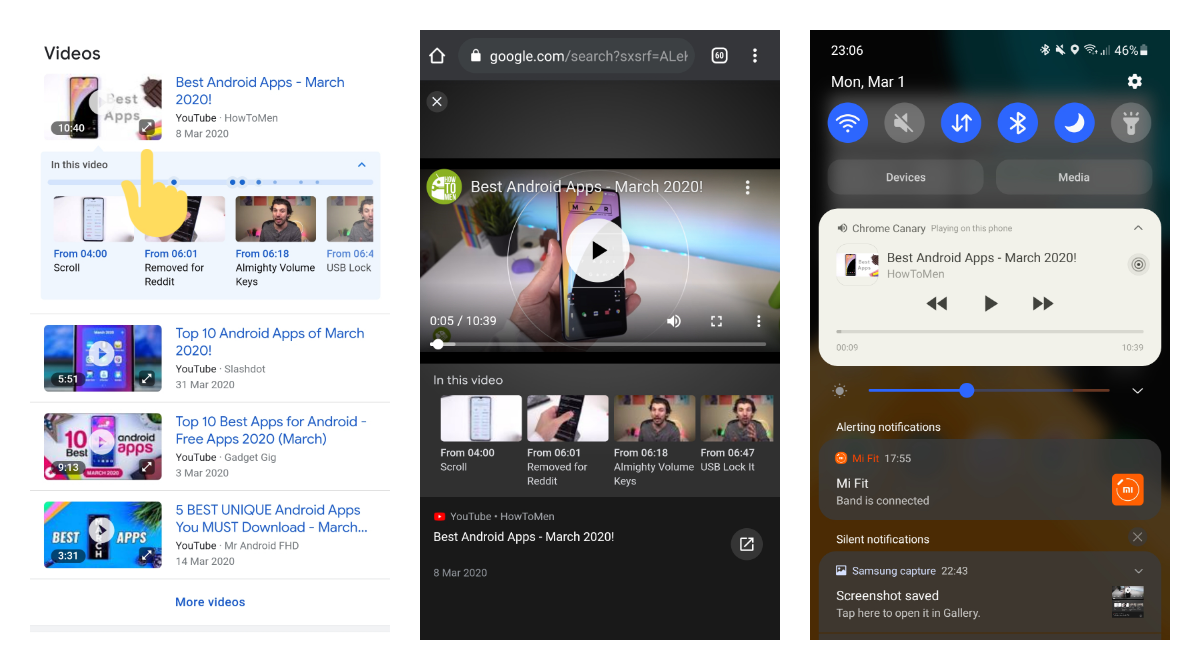The height and width of the screenshot is (670, 1200).
Task: Tap the address bar with the google.com URL
Action: click(576, 56)
